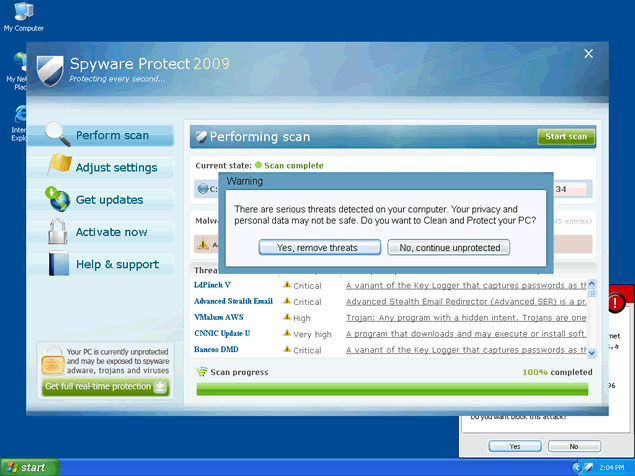635x476 pixels.
Task: Open the Help & support section
Action: (x=116, y=265)
